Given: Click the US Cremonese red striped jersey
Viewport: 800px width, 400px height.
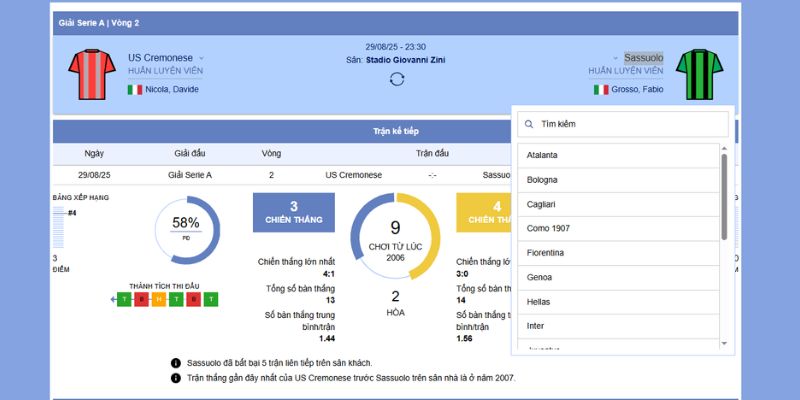Looking at the screenshot, I should click(x=92, y=75).
